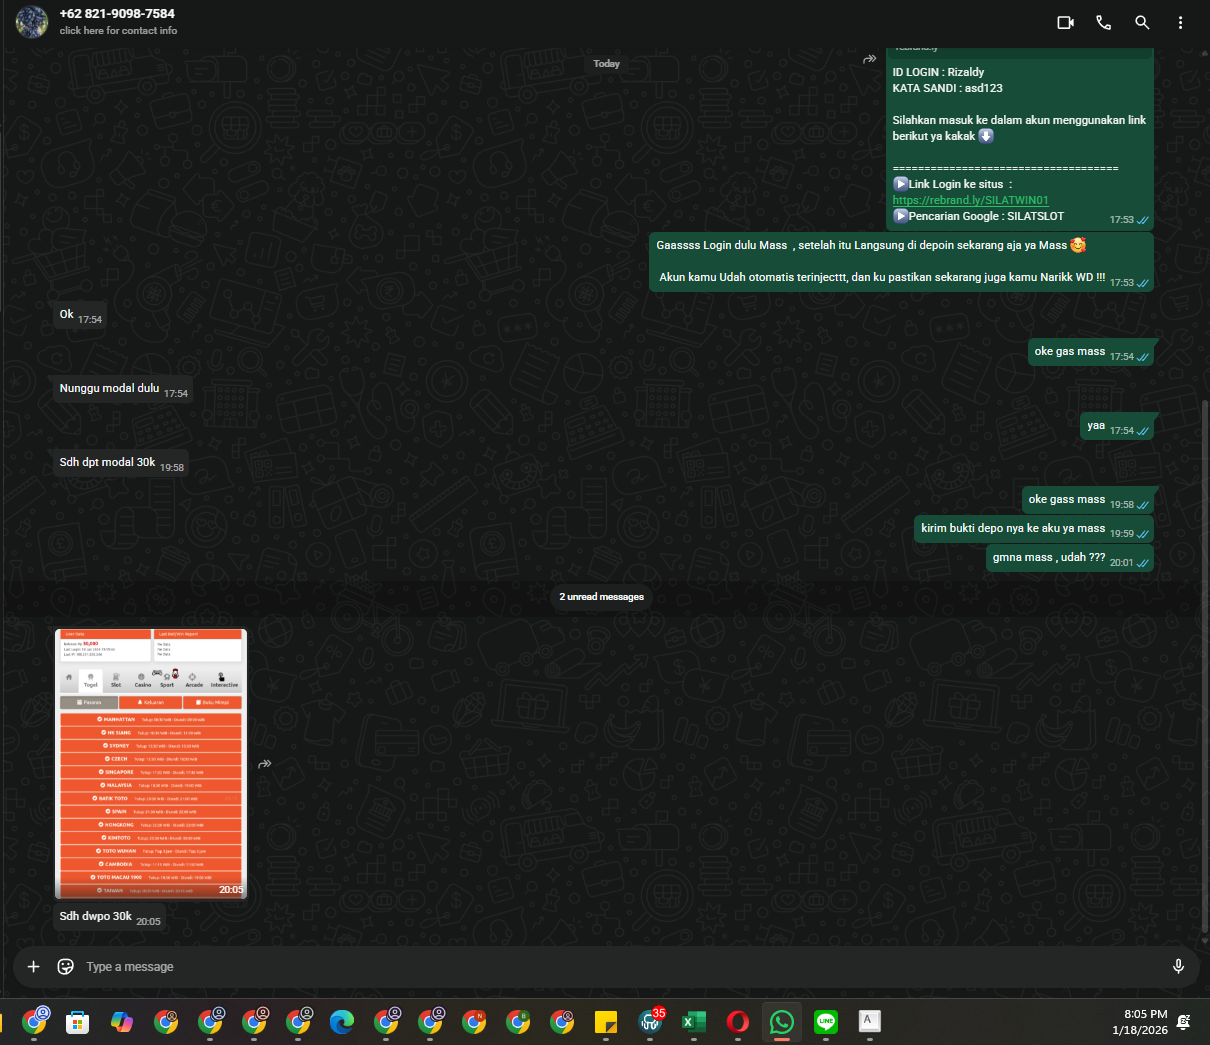This screenshot has height=1045, width=1210.
Task: Open the 'A' app in taskbar
Action: point(869,1022)
